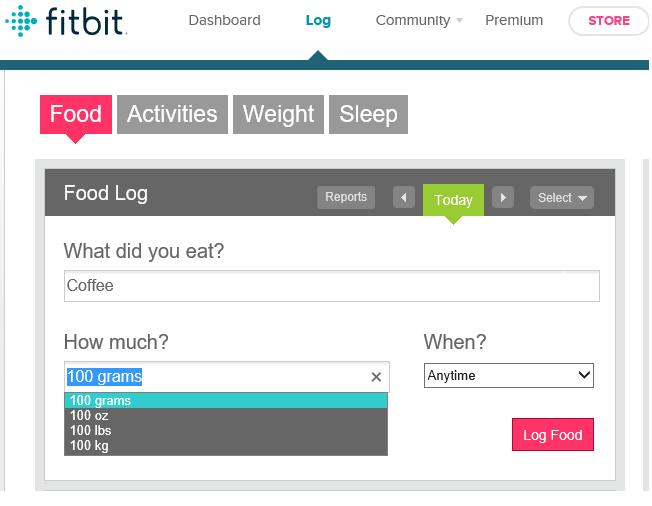Viewport: 652px width, 506px height.
Task: Open the Log navigation item
Action: tap(318, 20)
